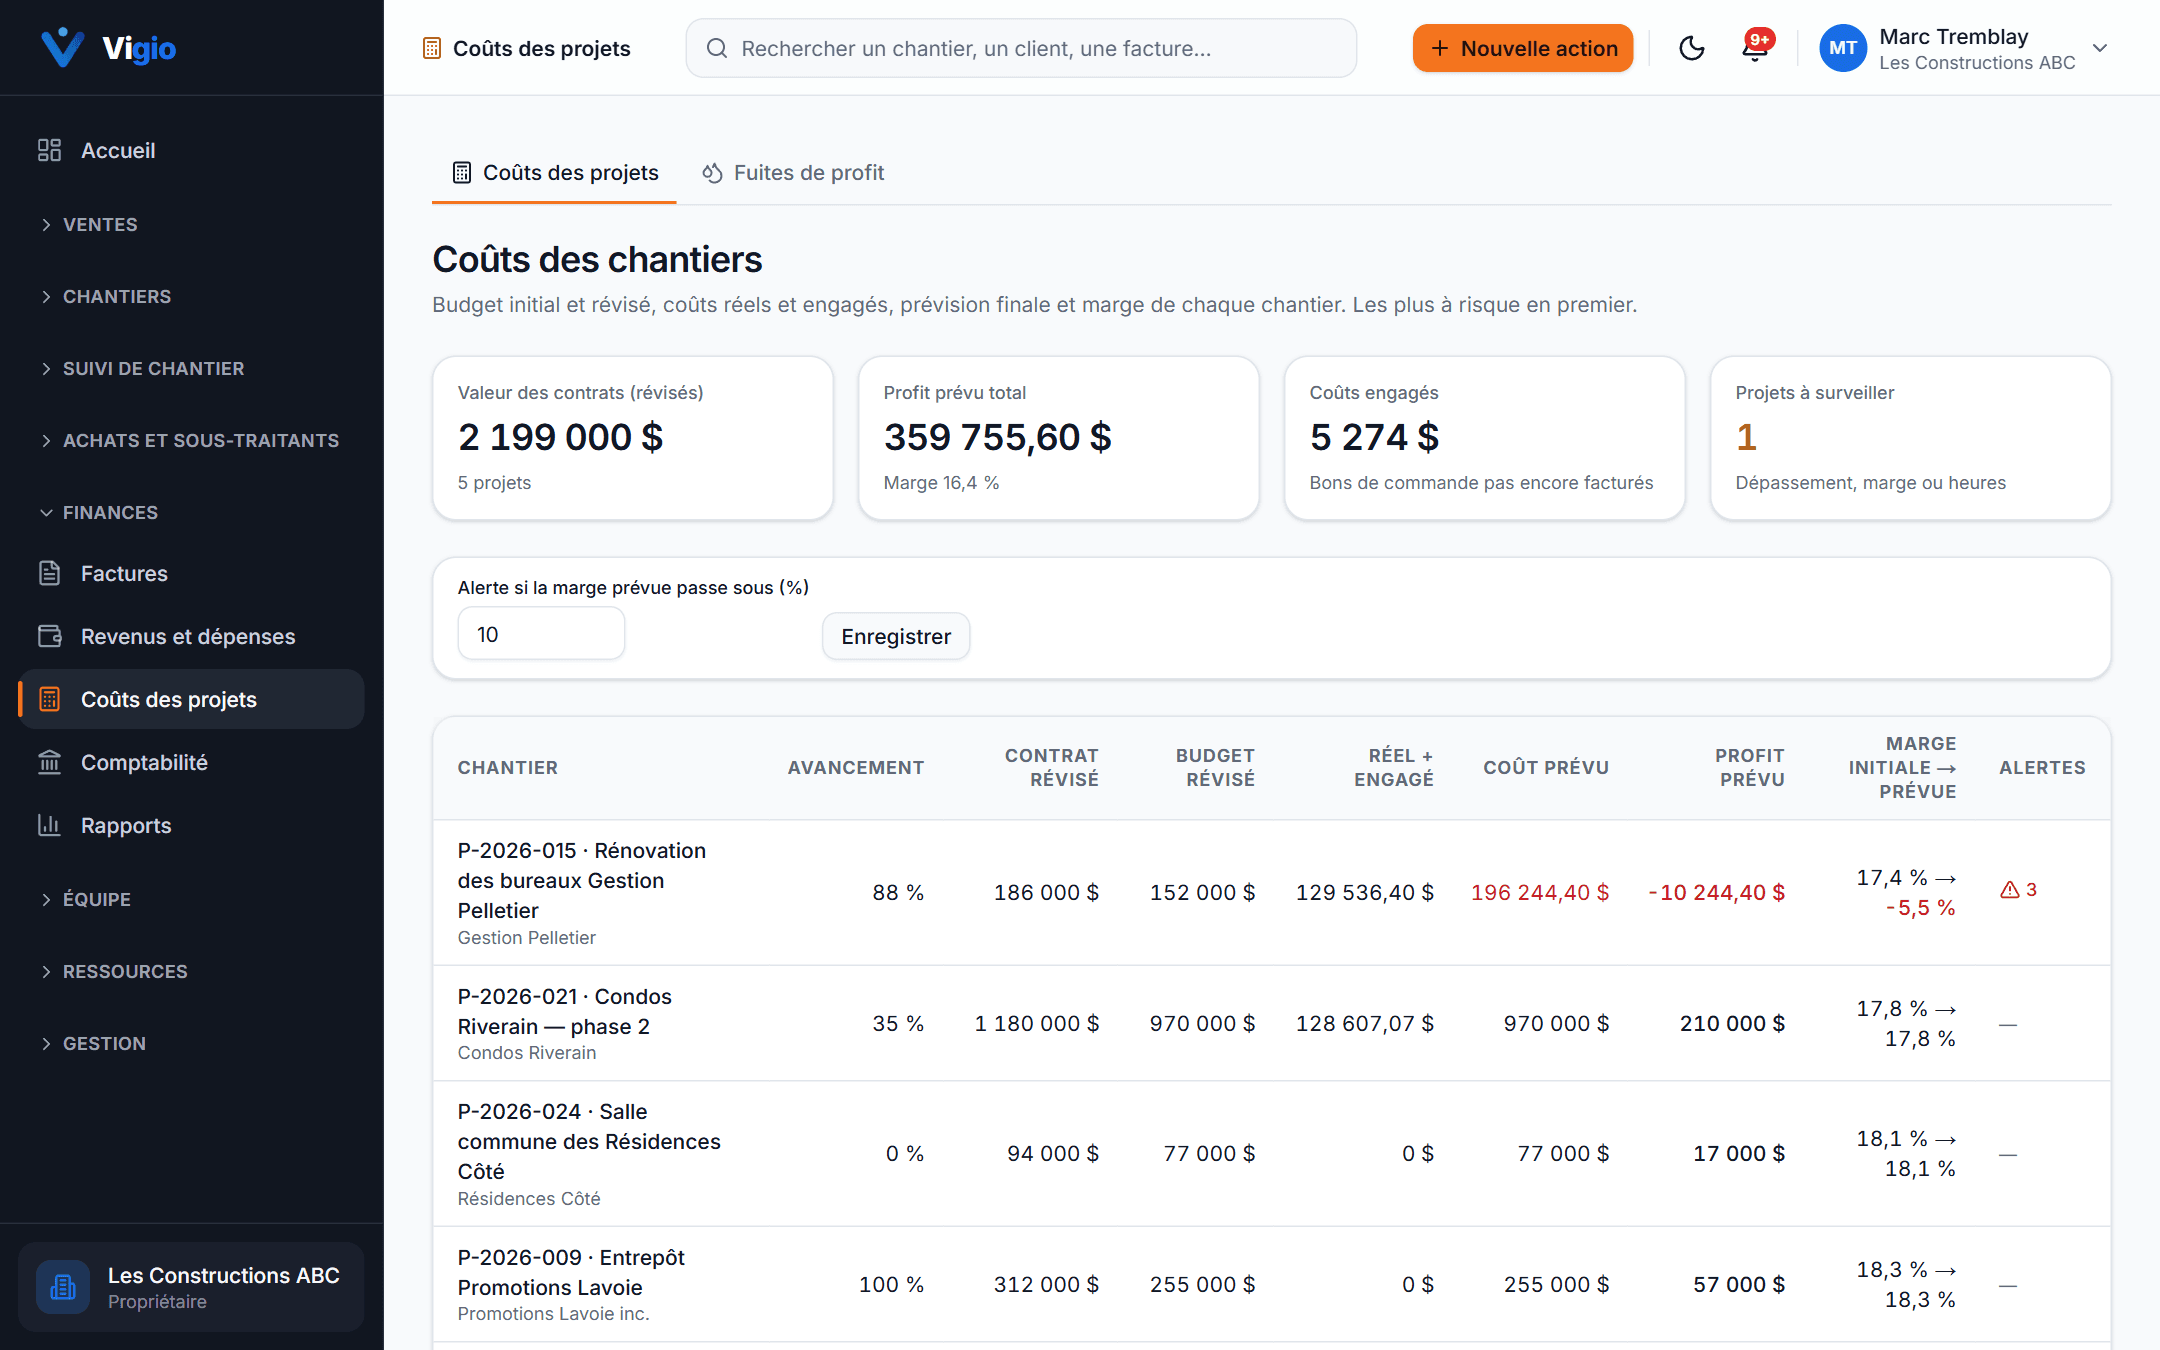Open Comptabilité in the sidebar
This screenshot has height=1350, width=2160.
coord(192,762)
